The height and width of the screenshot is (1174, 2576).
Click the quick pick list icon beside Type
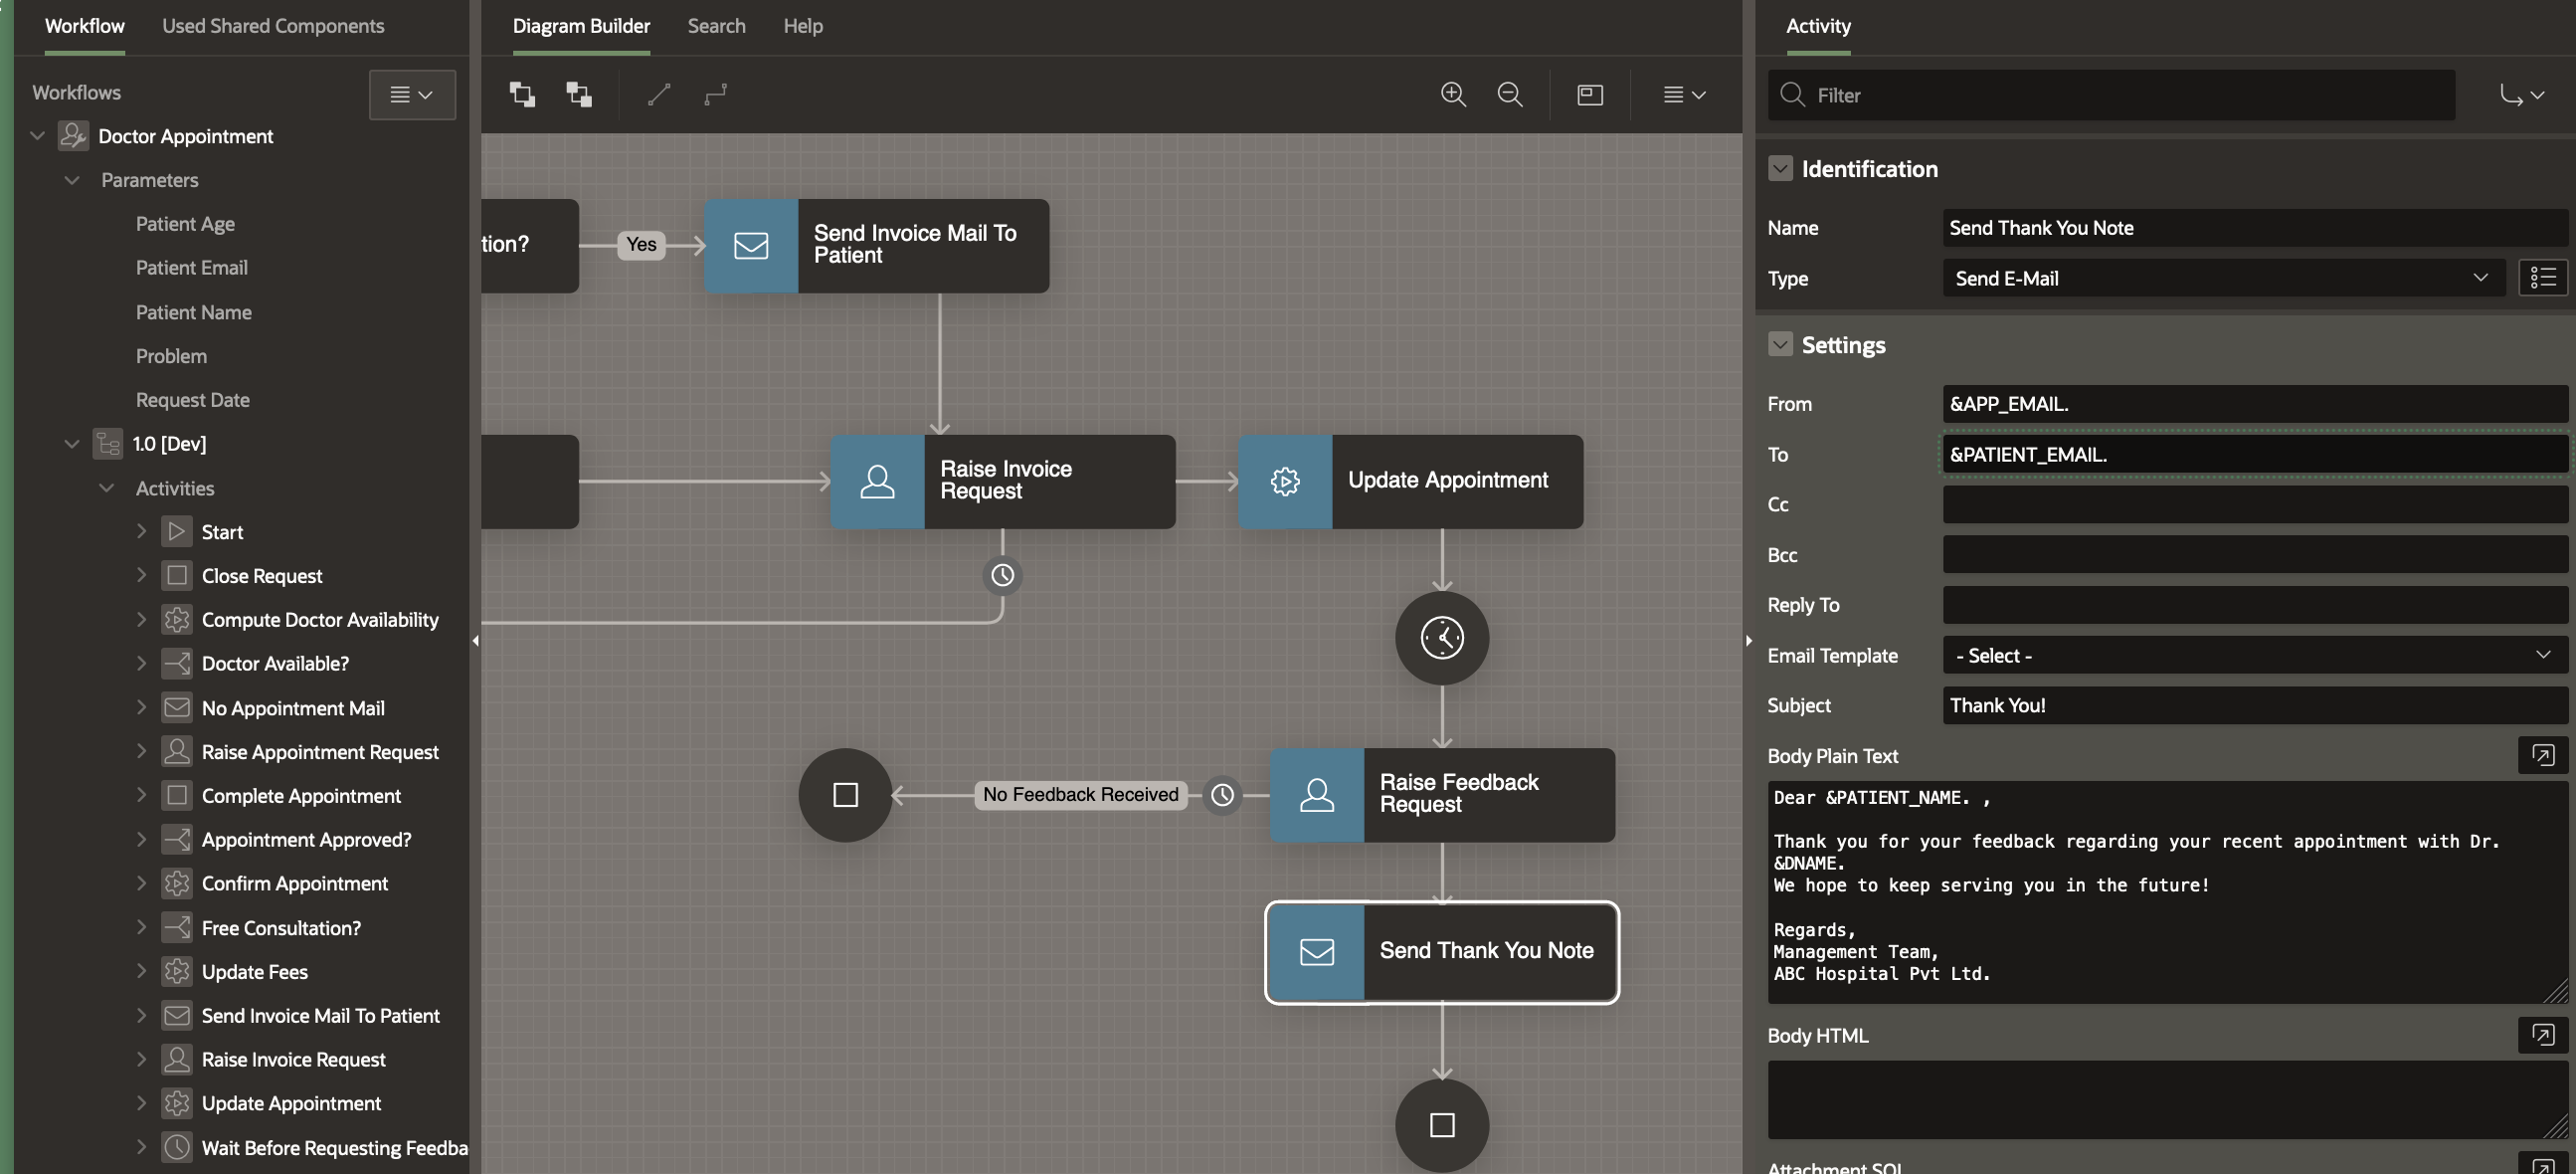pyautogui.click(x=2542, y=278)
